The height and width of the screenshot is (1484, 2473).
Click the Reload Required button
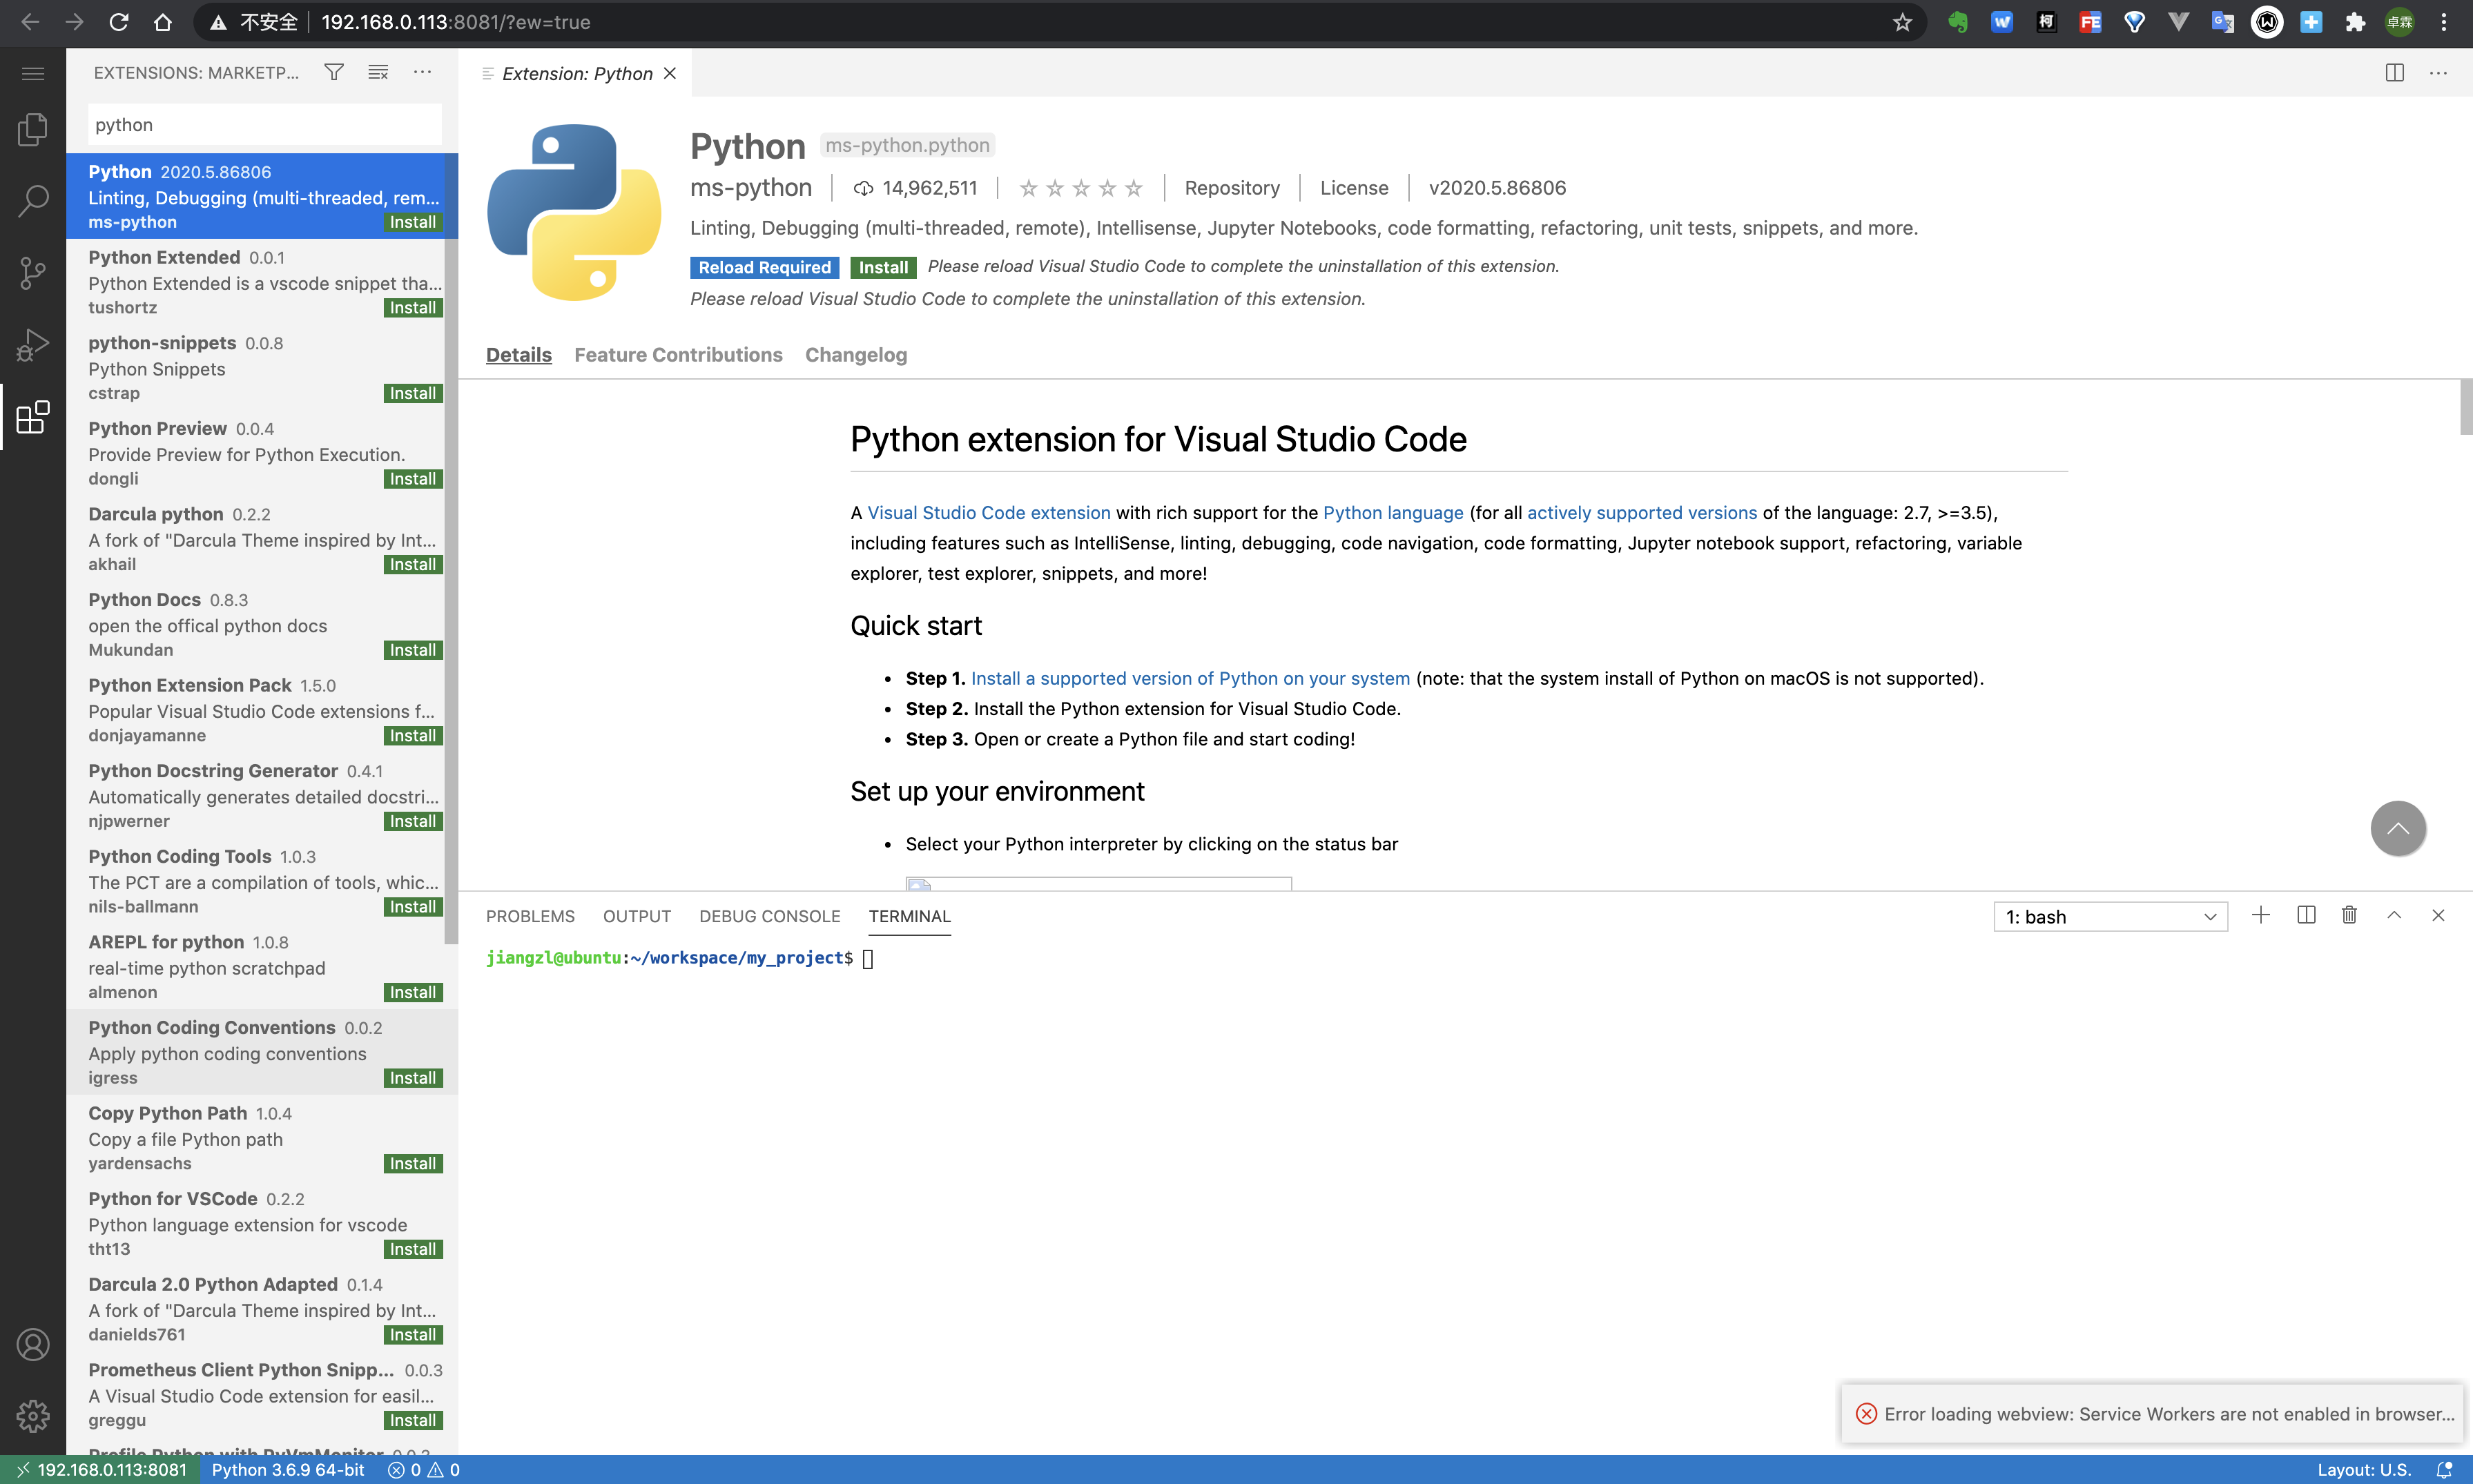click(x=764, y=267)
